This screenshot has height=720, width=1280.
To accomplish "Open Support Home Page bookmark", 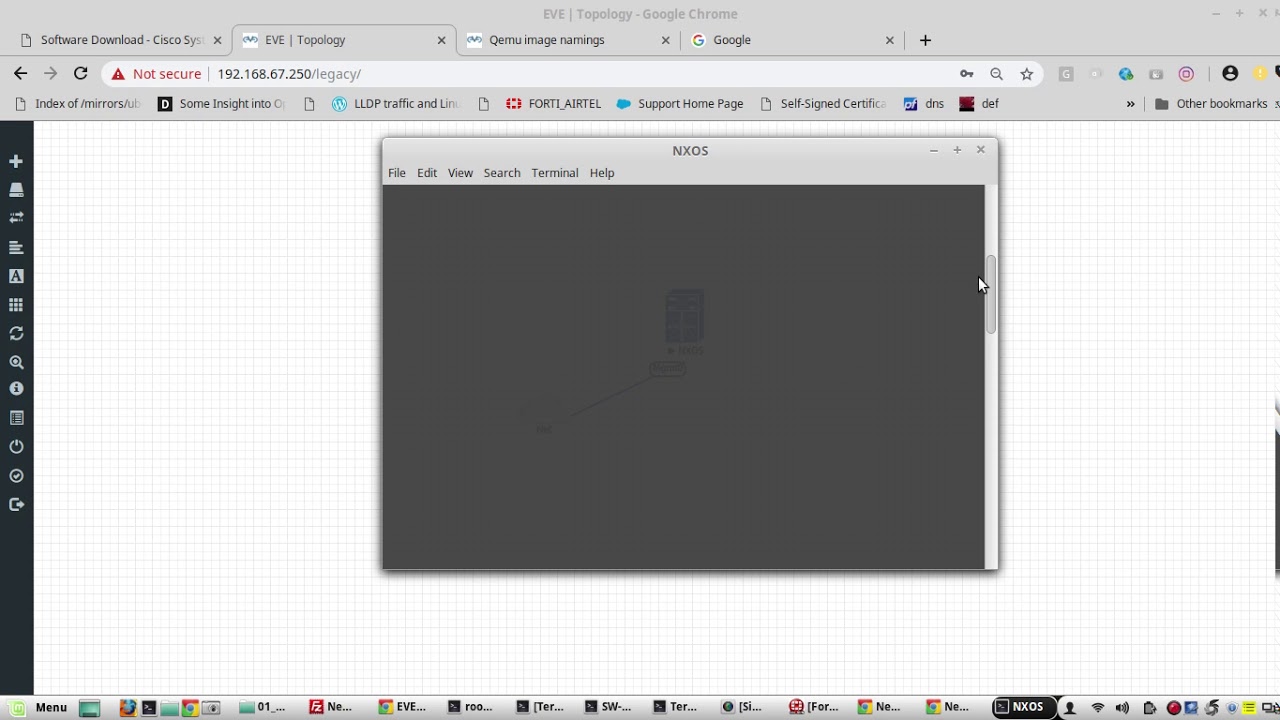I will (x=680, y=103).
